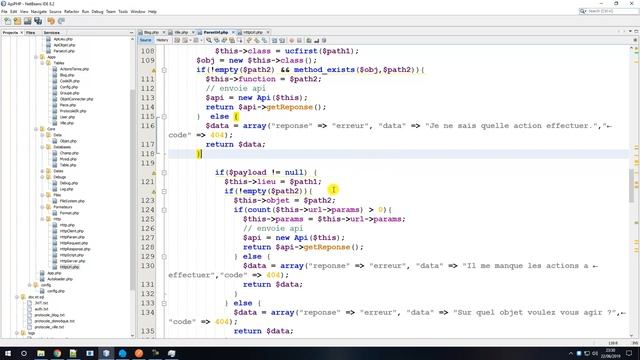Click the Redo arrow in main toolbar

[61, 21]
